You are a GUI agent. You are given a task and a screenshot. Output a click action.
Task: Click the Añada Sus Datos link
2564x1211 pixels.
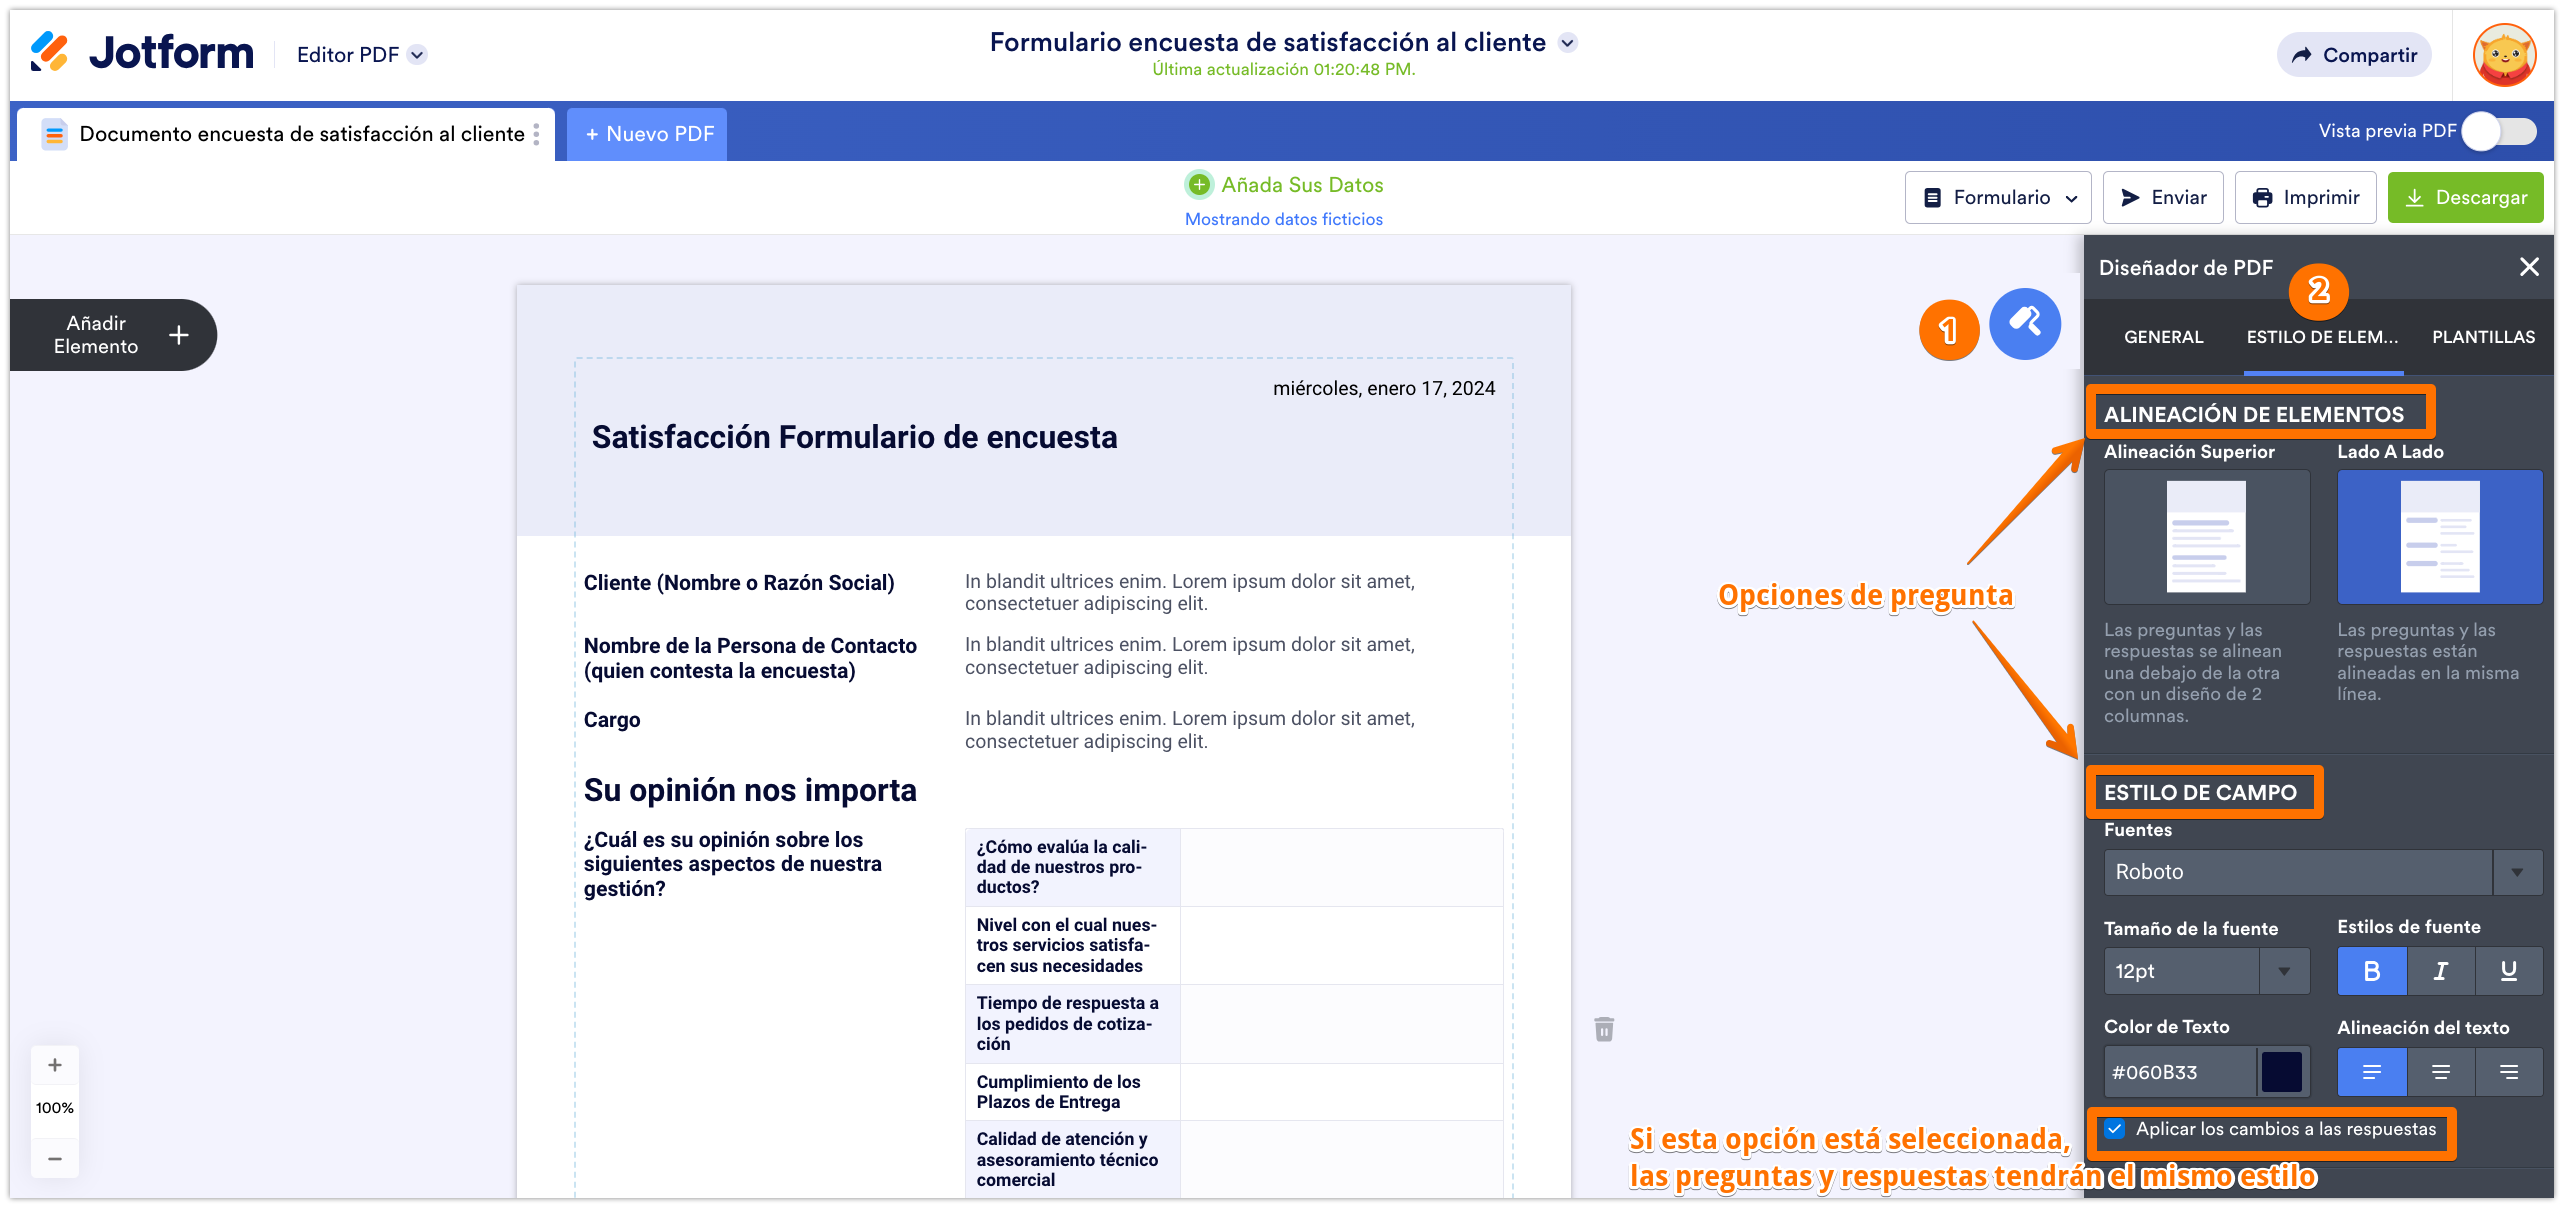tap(1301, 185)
